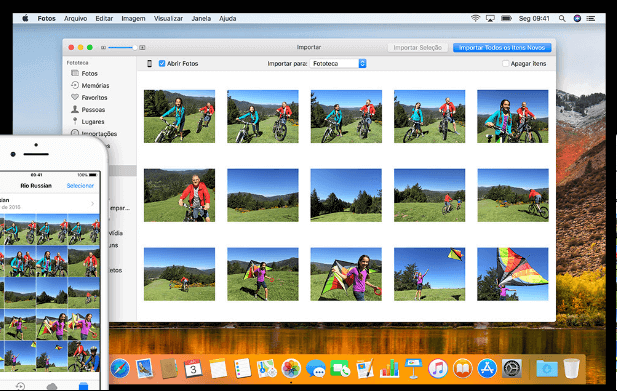The height and width of the screenshot is (391, 617).
Task: Click the Wi-Fi status icon
Action: (475, 18)
